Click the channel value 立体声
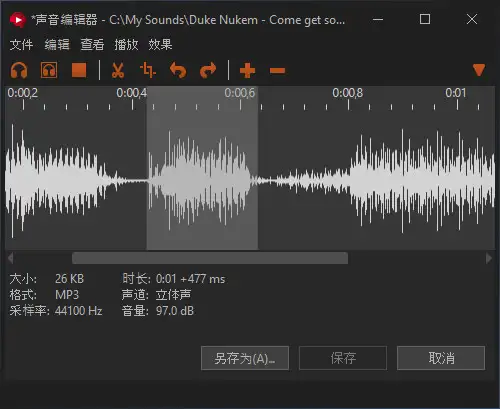Screen dimensions: 500x409 [173, 295]
